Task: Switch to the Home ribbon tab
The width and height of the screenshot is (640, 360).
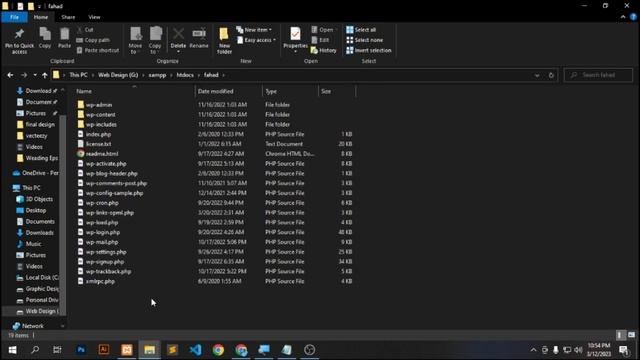Action: tap(41, 17)
